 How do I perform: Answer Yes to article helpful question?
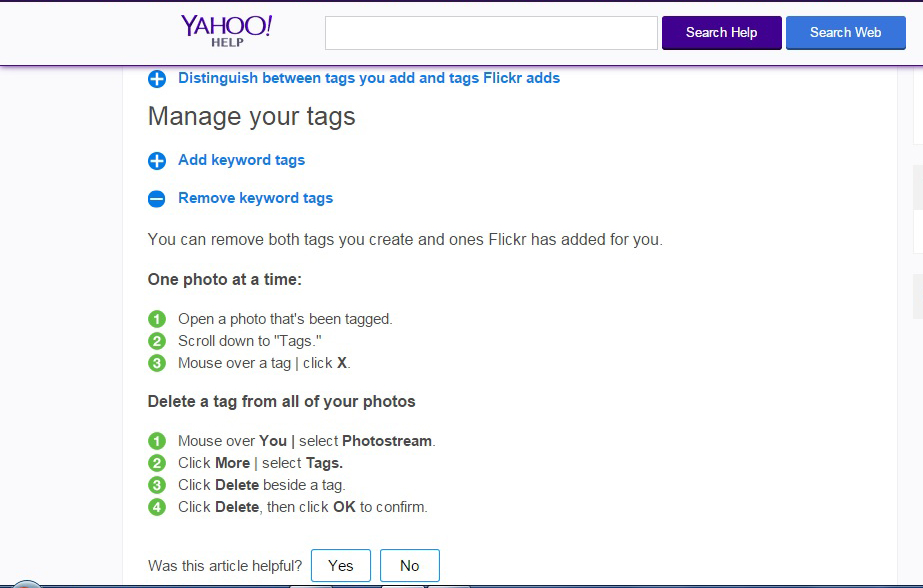(x=340, y=566)
